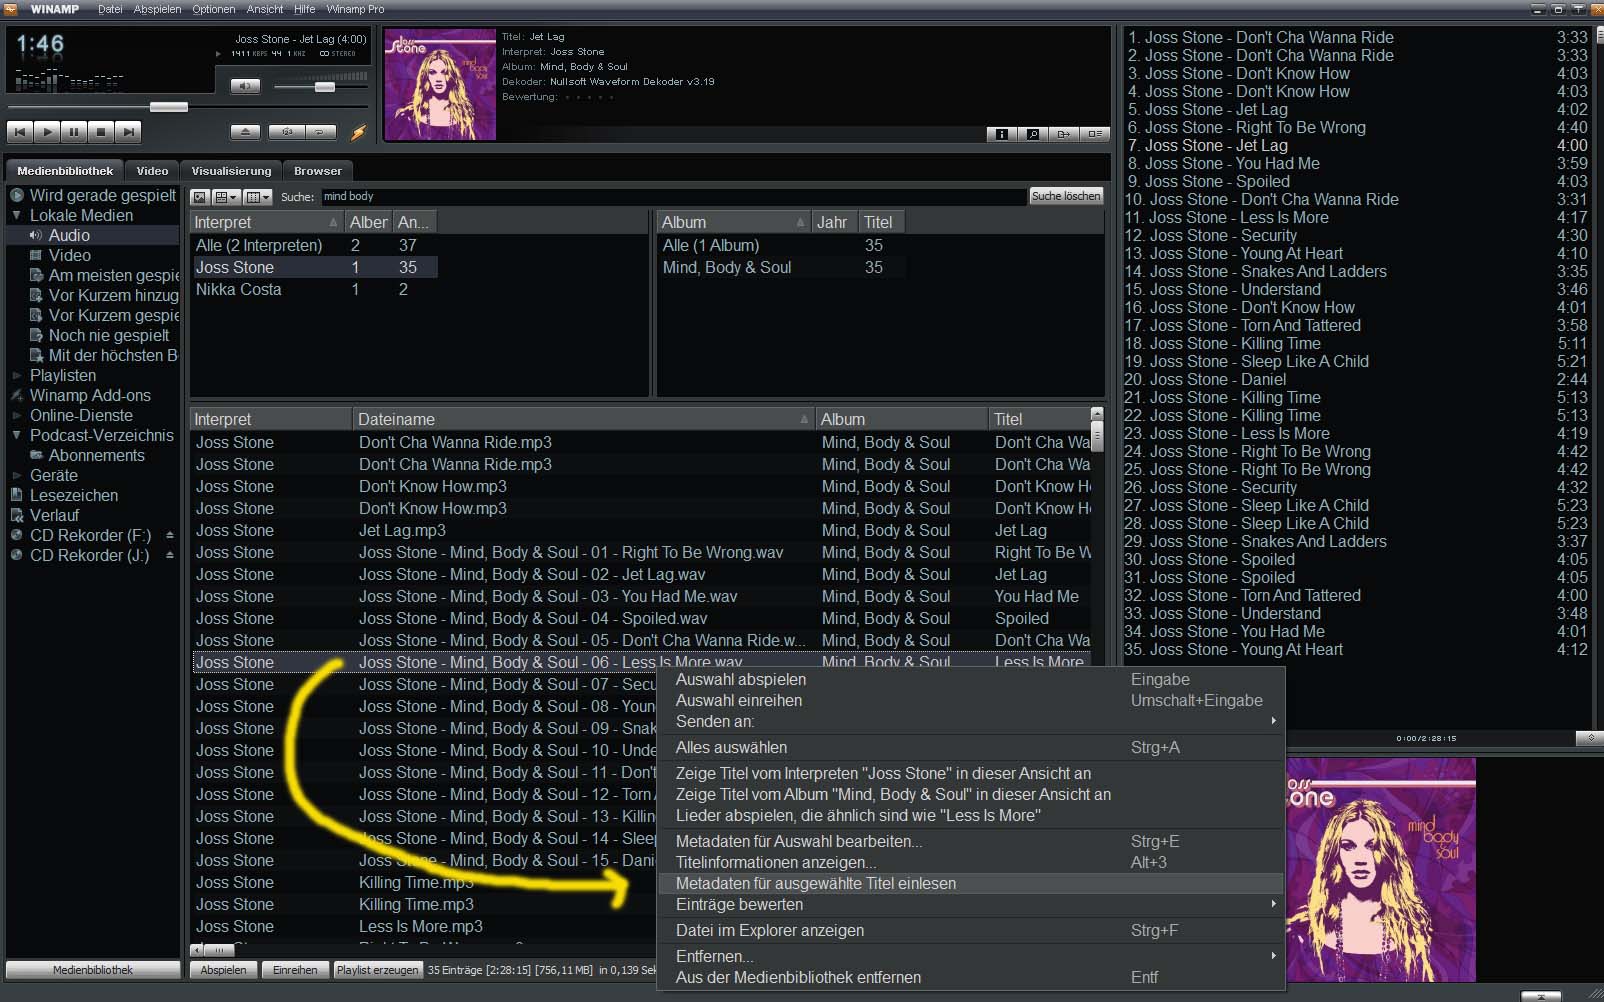Click the Suche search field
The image size is (1604, 1002).
coord(670,197)
